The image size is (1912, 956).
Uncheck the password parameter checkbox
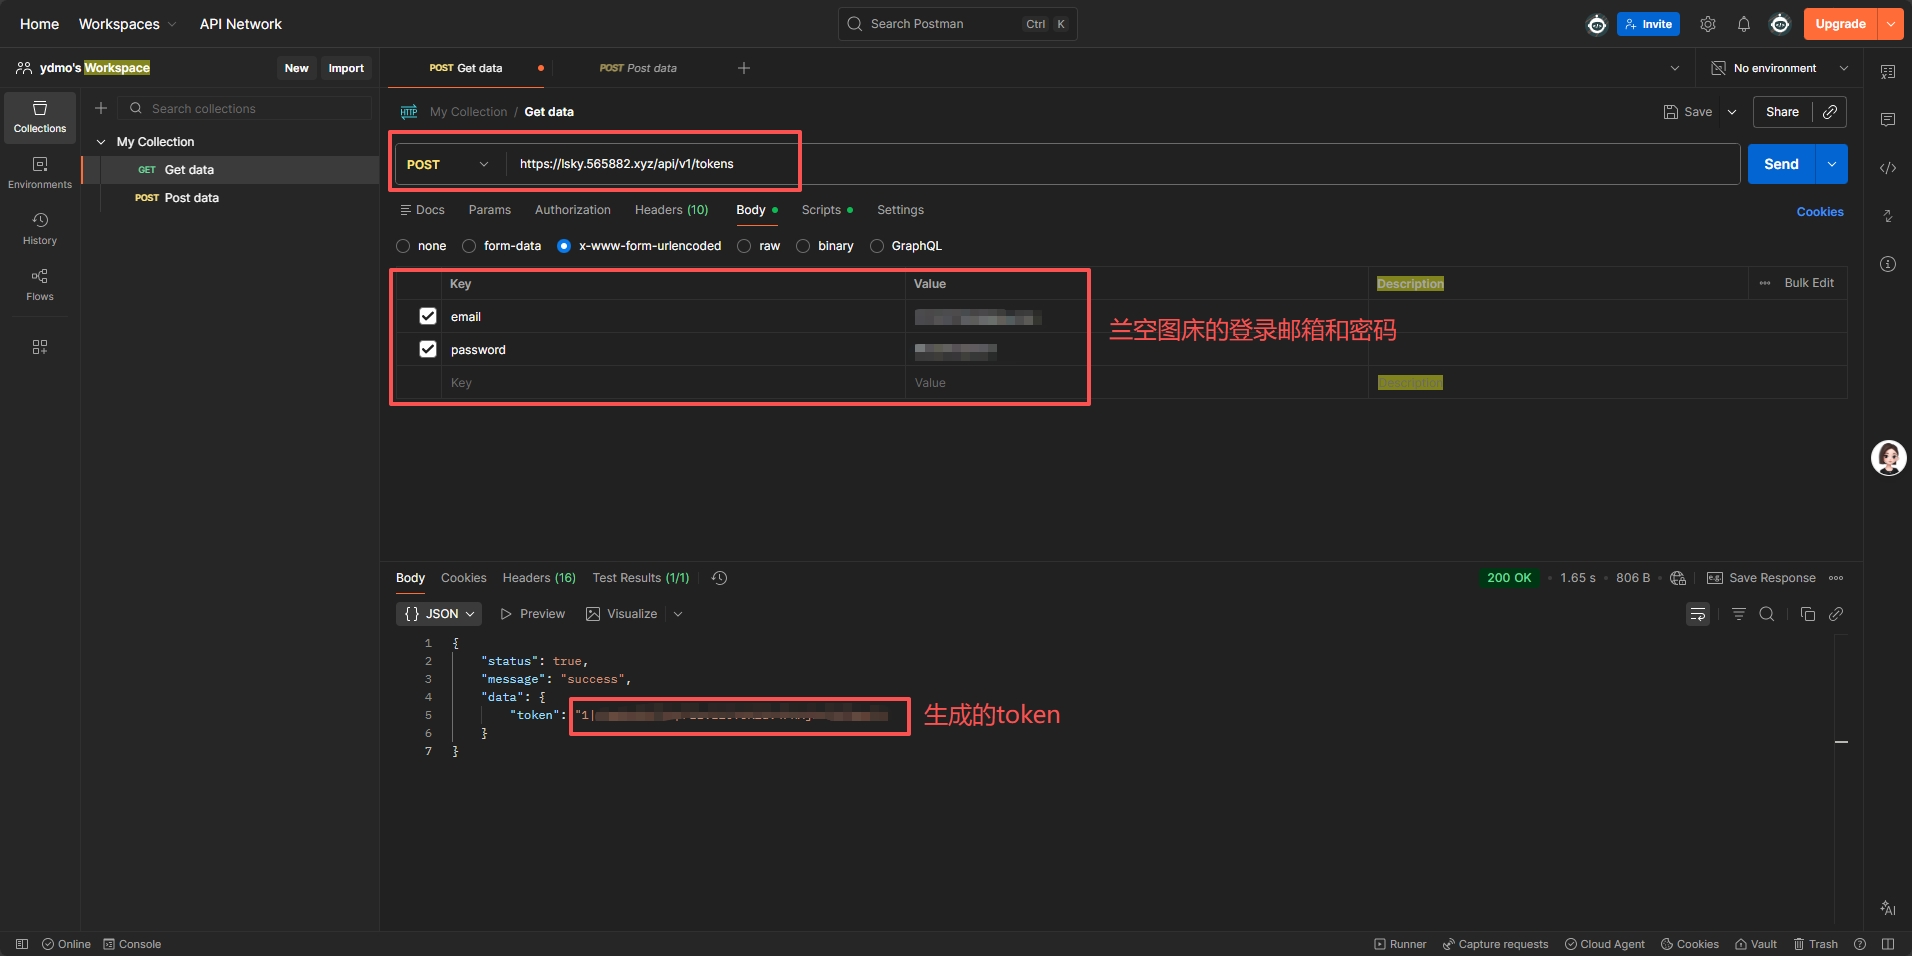pos(428,349)
